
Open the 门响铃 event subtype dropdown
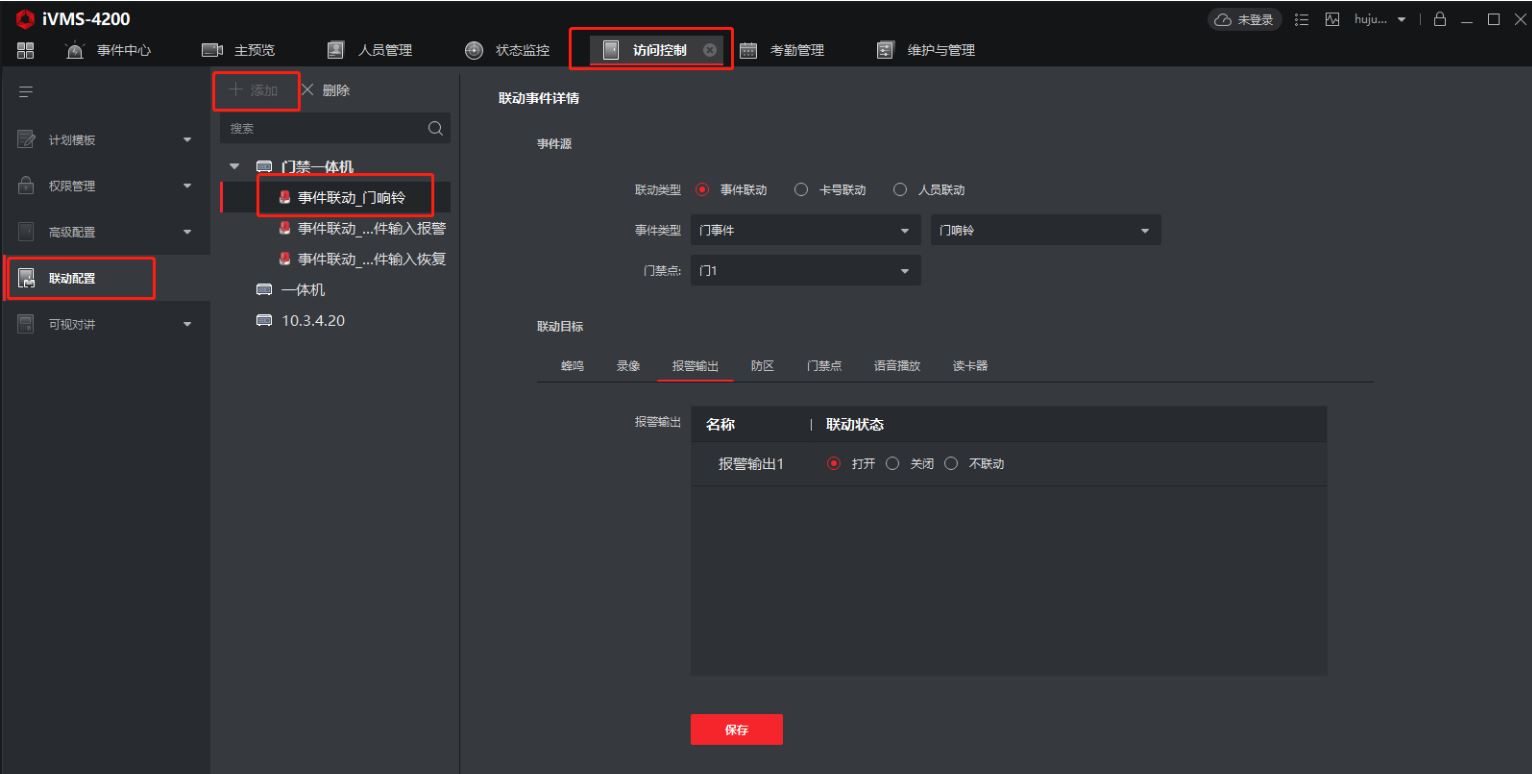pyautogui.click(x=1046, y=231)
